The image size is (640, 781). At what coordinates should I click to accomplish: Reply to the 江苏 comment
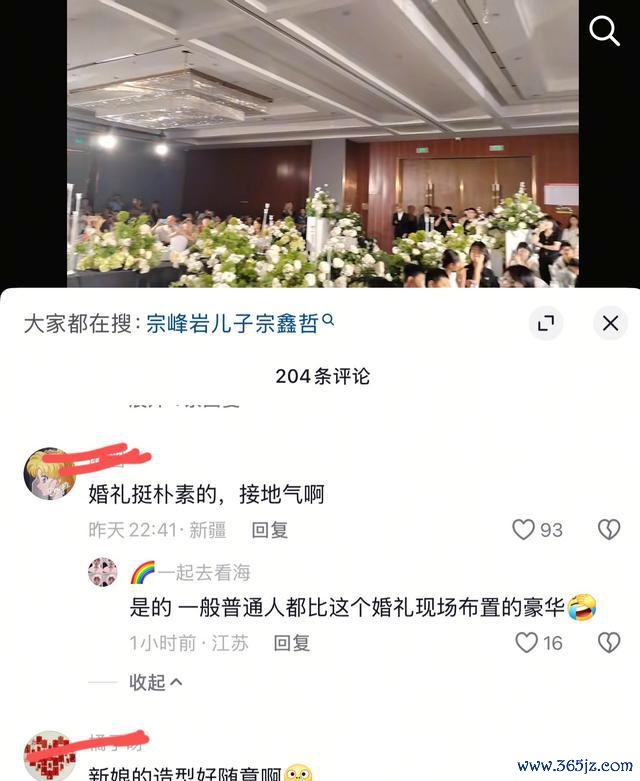(x=291, y=643)
